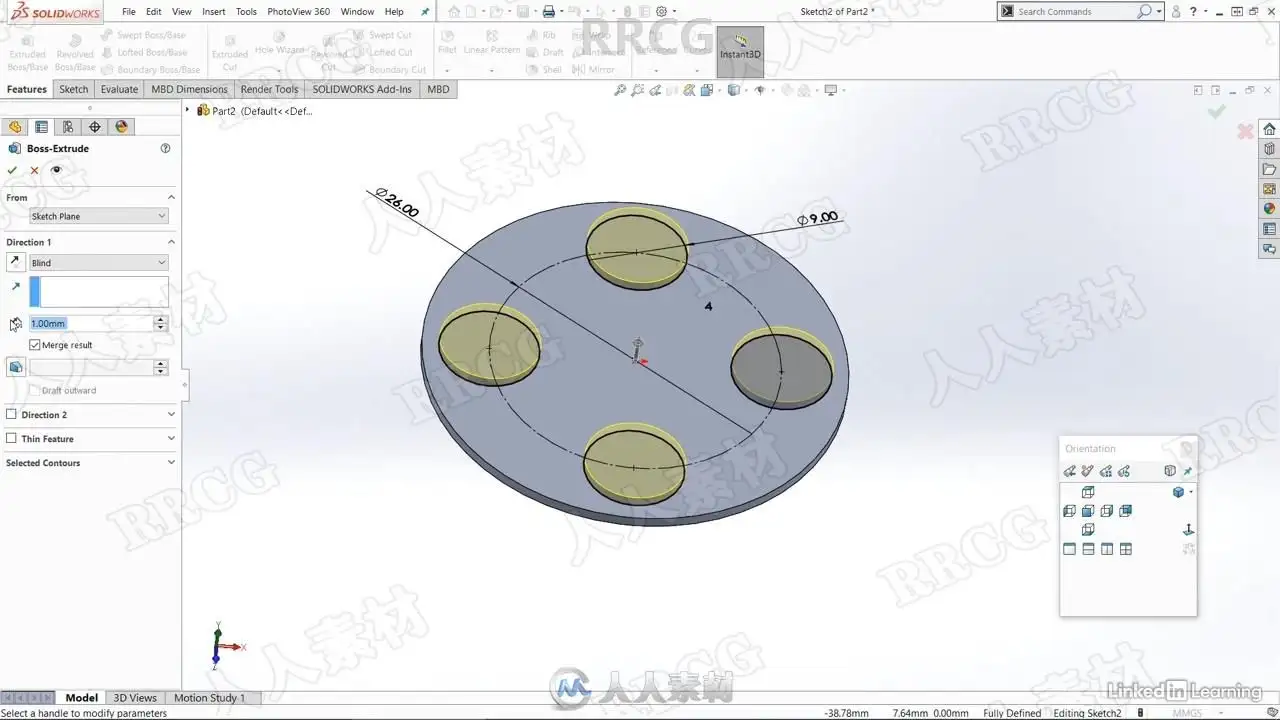Image resolution: width=1280 pixels, height=720 pixels.
Task: Pin the SolidWorks menu bar
Action: [x=425, y=12]
